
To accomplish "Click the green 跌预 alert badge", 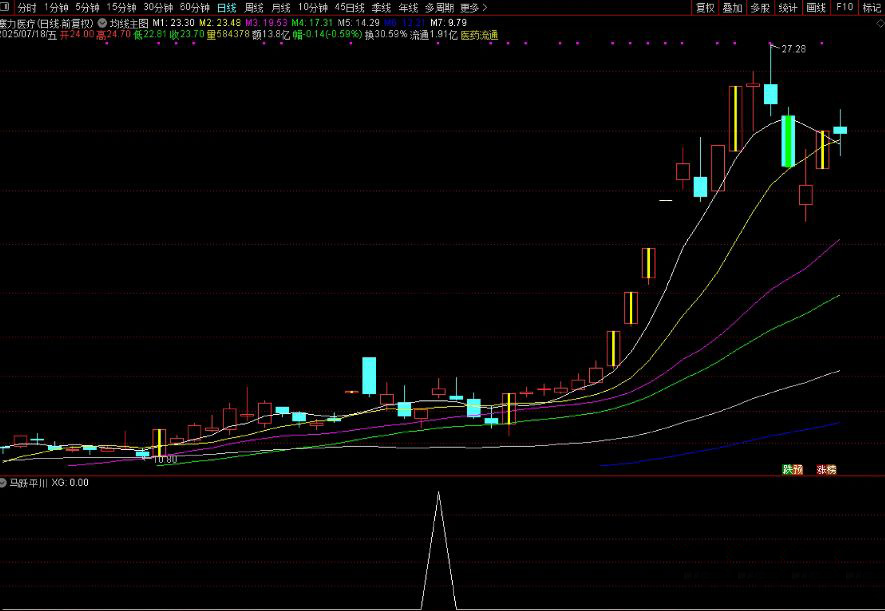I will (792, 469).
